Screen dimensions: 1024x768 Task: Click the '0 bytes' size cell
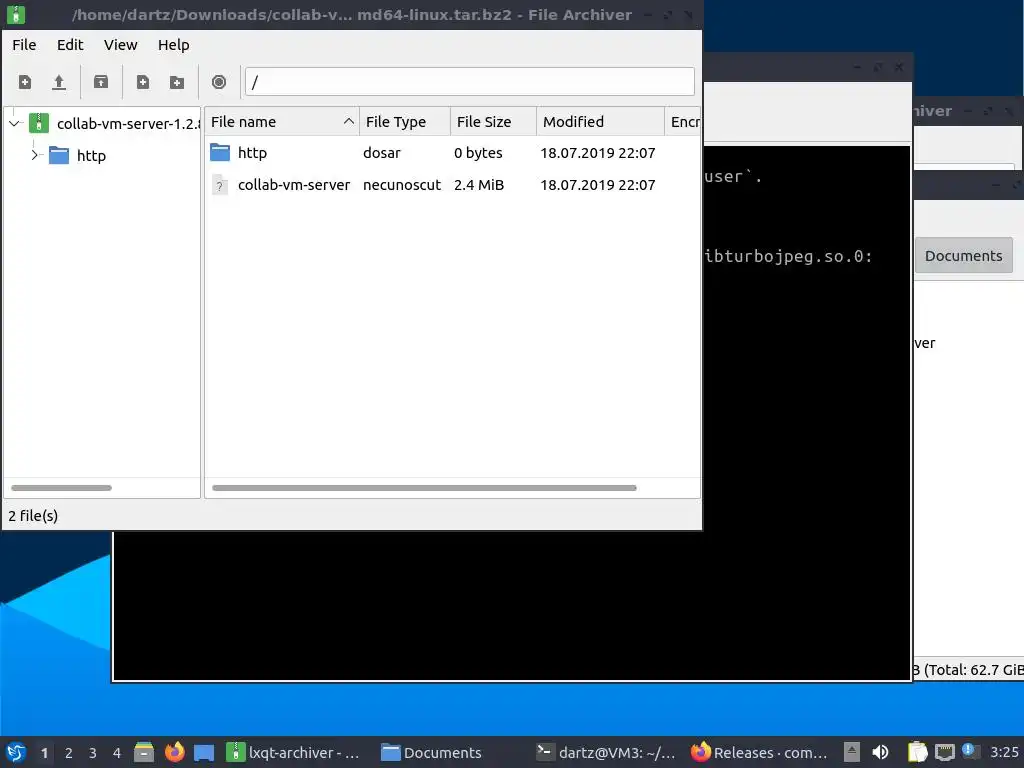click(478, 153)
